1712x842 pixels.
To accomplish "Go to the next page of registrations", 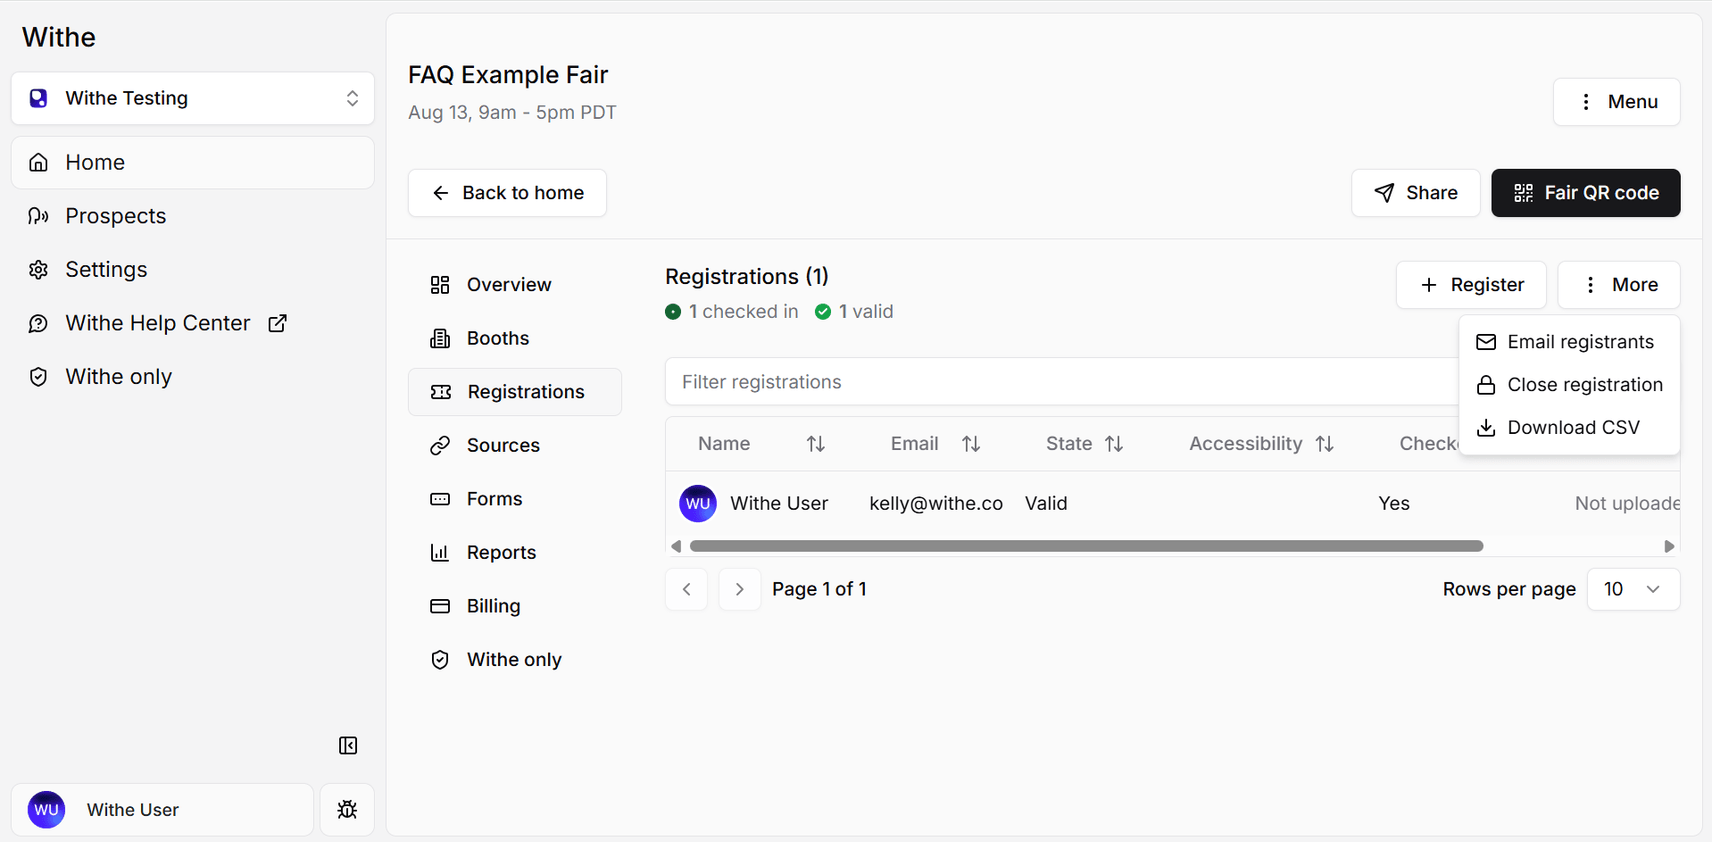I will click(740, 590).
